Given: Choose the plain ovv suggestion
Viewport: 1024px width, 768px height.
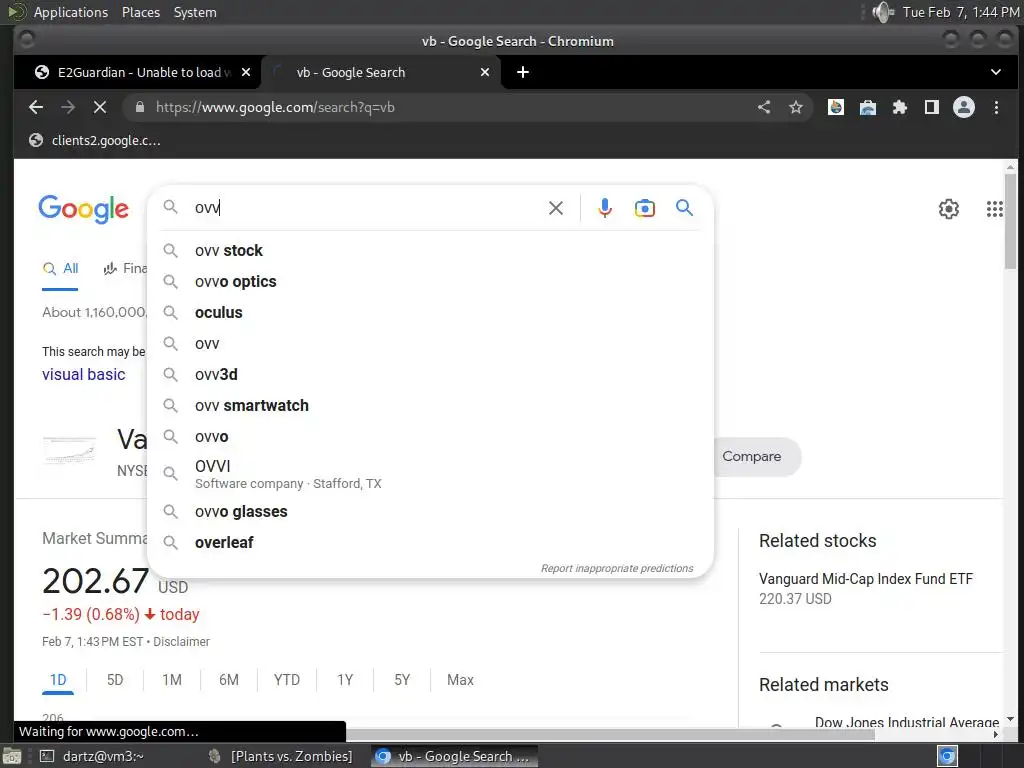Looking at the screenshot, I should tap(430, 344).
